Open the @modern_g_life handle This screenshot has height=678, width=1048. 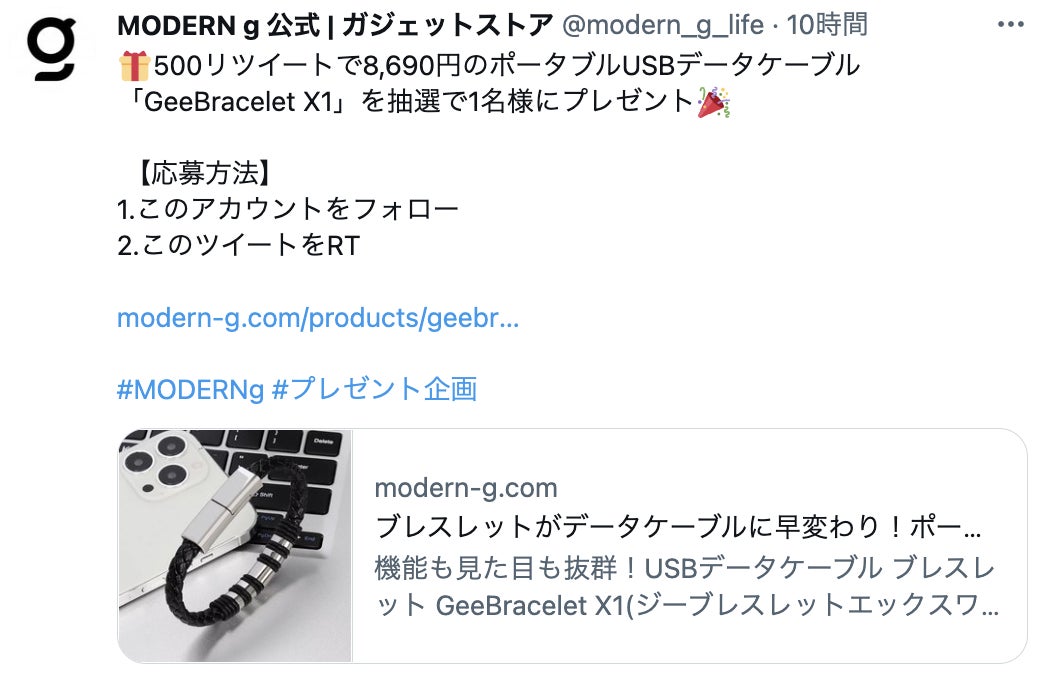point(662,25)
